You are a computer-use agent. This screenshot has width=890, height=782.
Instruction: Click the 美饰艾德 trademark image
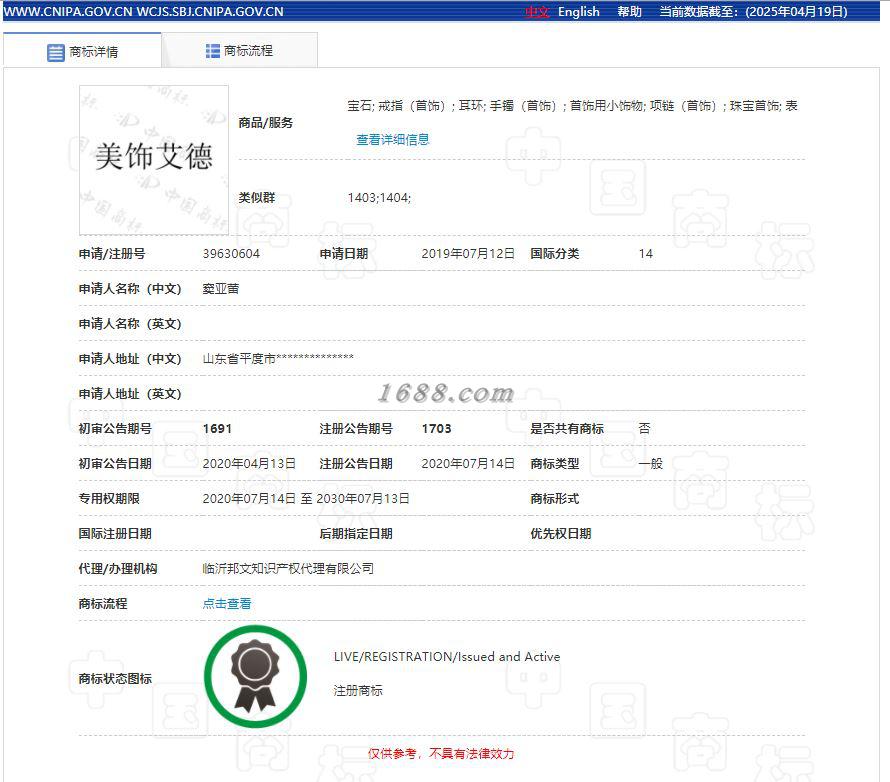[x=154, y=160]
